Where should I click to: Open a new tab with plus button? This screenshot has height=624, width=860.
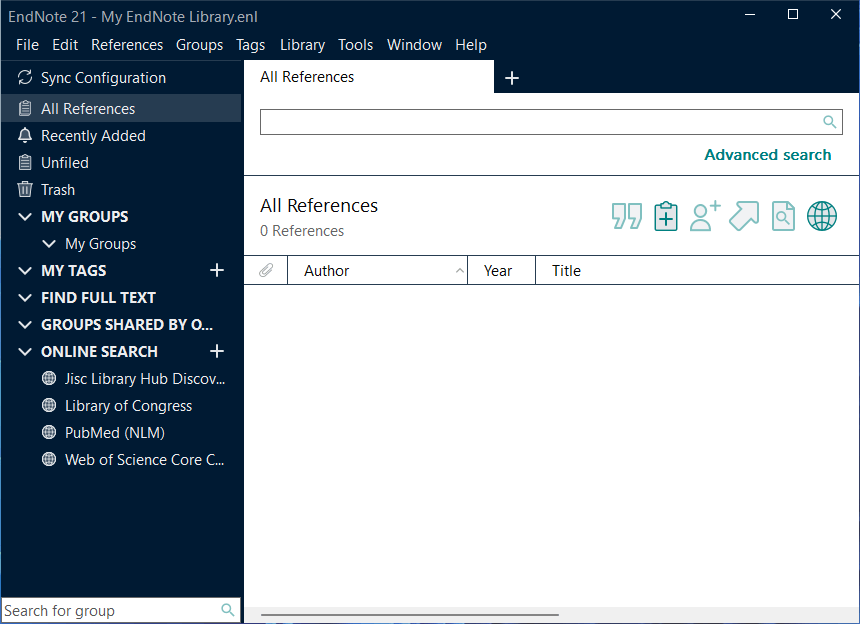512,78
